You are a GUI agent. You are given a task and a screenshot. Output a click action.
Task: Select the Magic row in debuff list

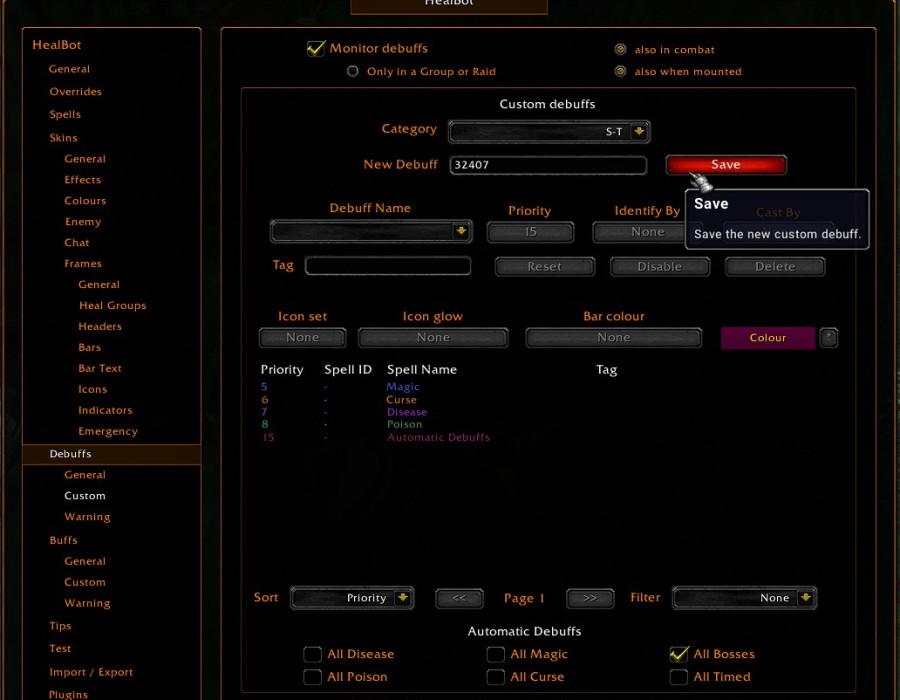pyautogui.click(x=403, y=387)
